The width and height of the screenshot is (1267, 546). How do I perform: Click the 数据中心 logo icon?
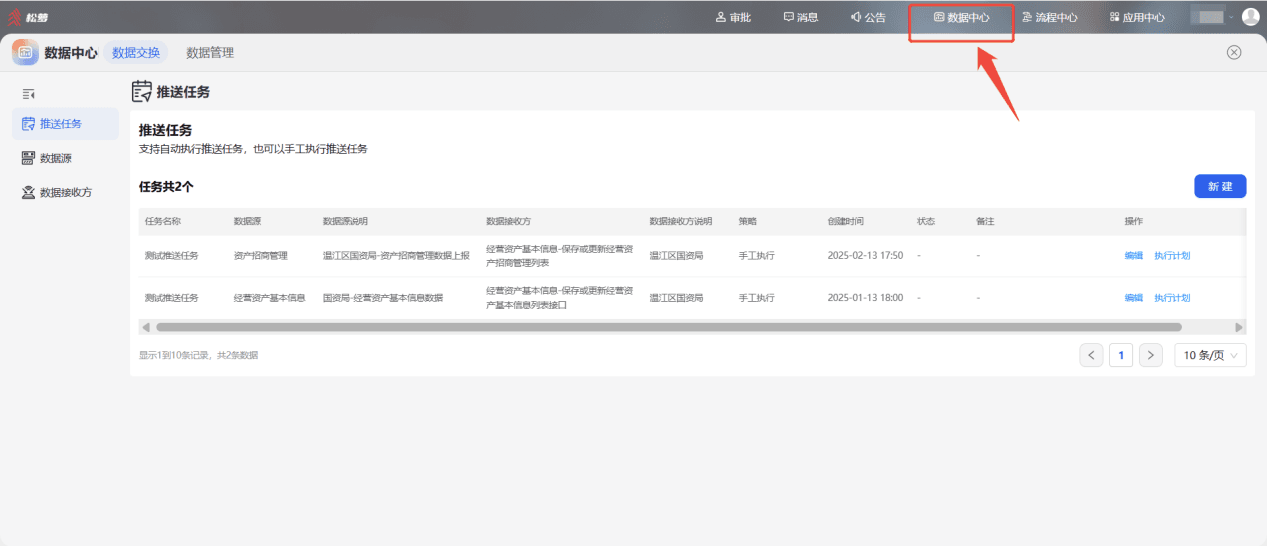(25, 52)
